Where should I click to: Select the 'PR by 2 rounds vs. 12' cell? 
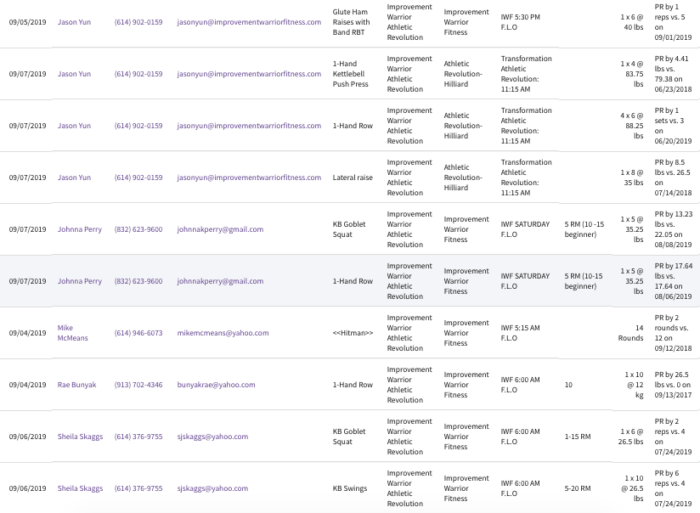pyautogui.click(x=673, y=333)
